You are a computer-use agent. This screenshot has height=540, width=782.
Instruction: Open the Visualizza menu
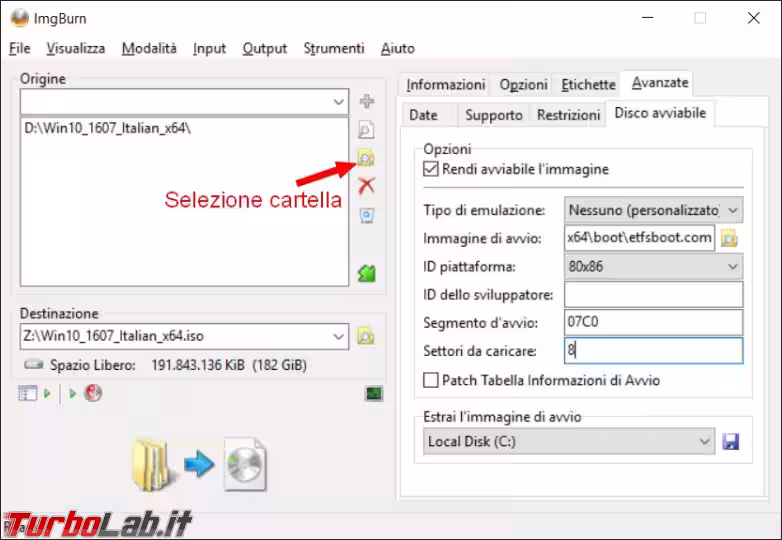click(x=76, y=48)
